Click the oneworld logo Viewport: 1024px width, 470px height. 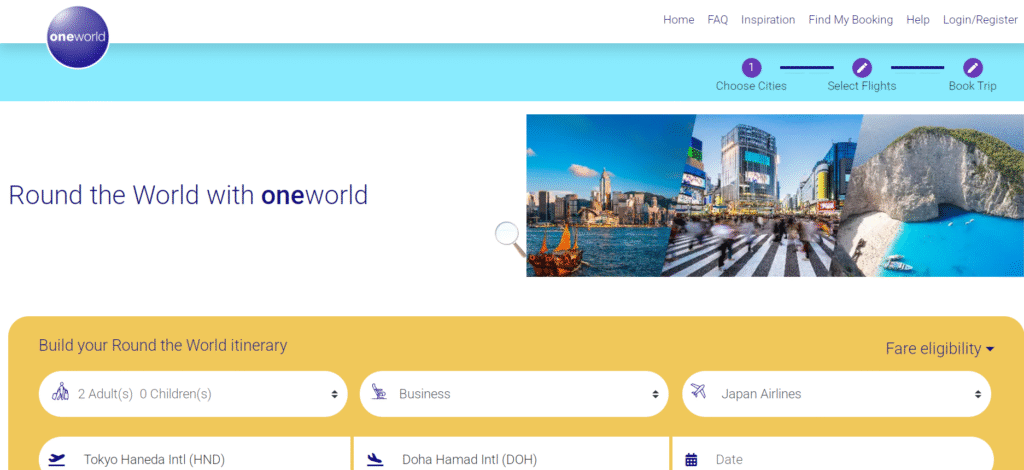(x=78, y=37)
